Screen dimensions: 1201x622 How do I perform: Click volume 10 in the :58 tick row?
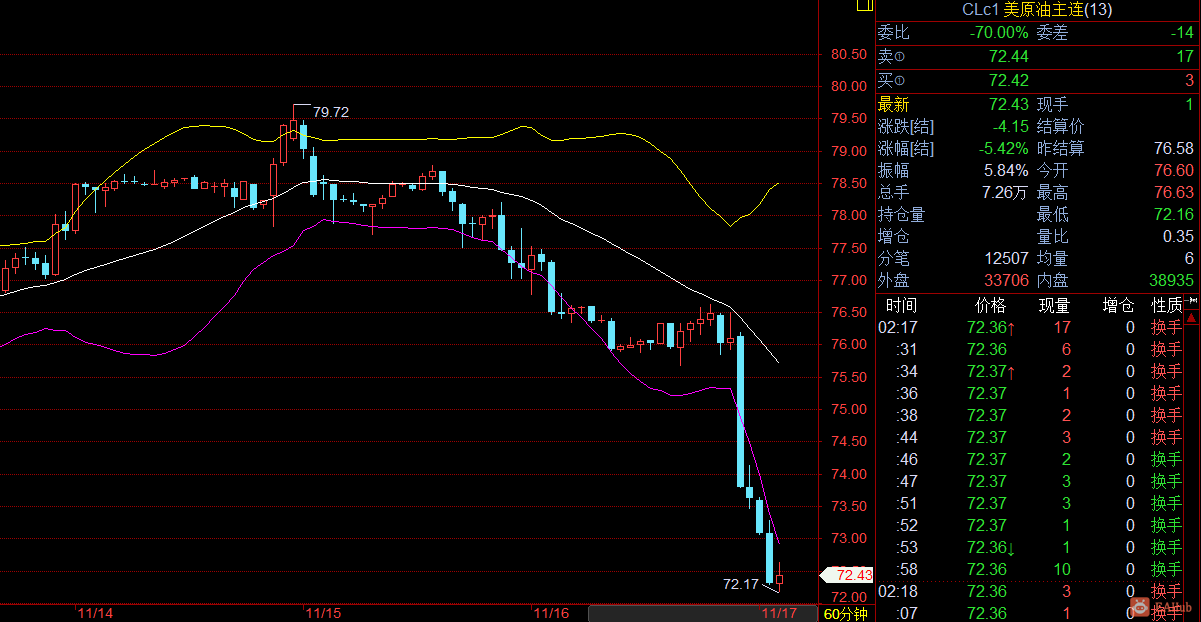click(1062, 569)
